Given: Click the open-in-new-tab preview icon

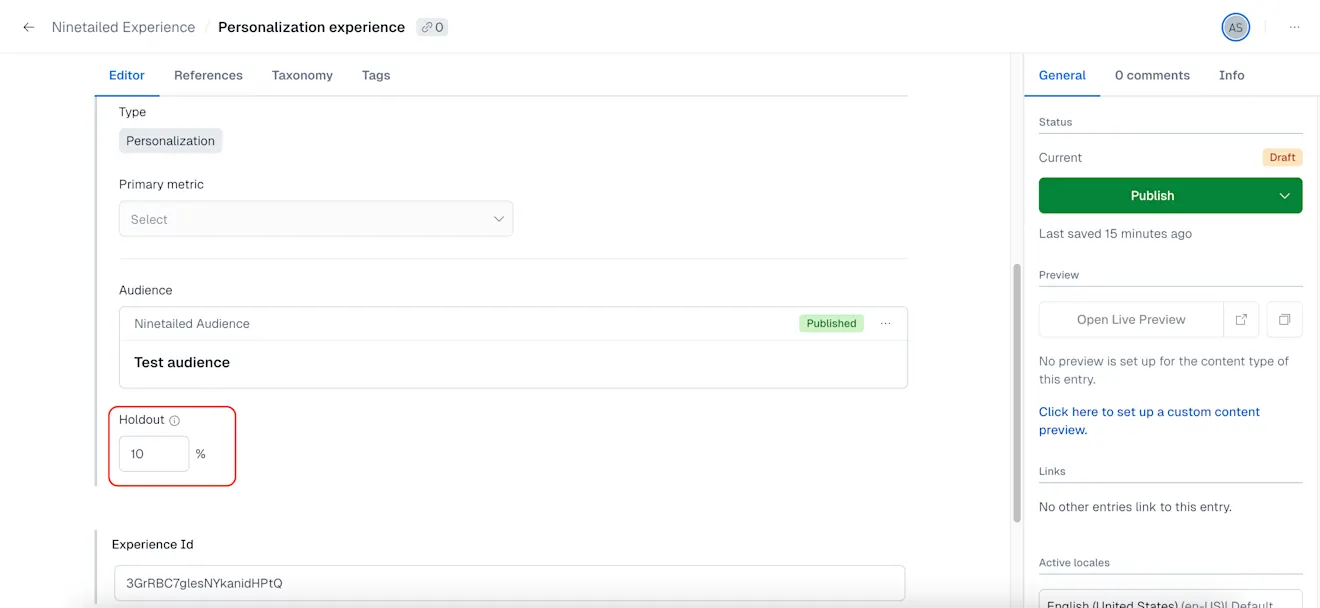Looking at the screenshot, I should point(1241,319).
